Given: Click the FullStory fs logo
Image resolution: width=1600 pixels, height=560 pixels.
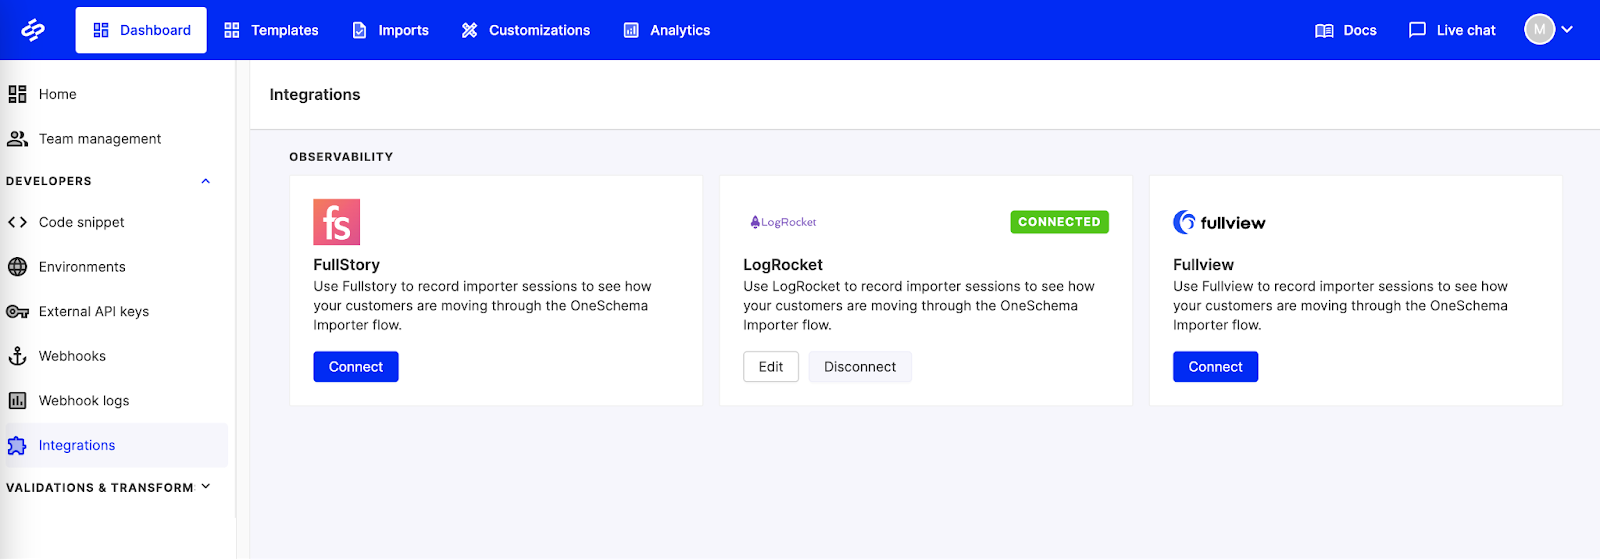Looking at the screenshot, I should pos(336,222).
